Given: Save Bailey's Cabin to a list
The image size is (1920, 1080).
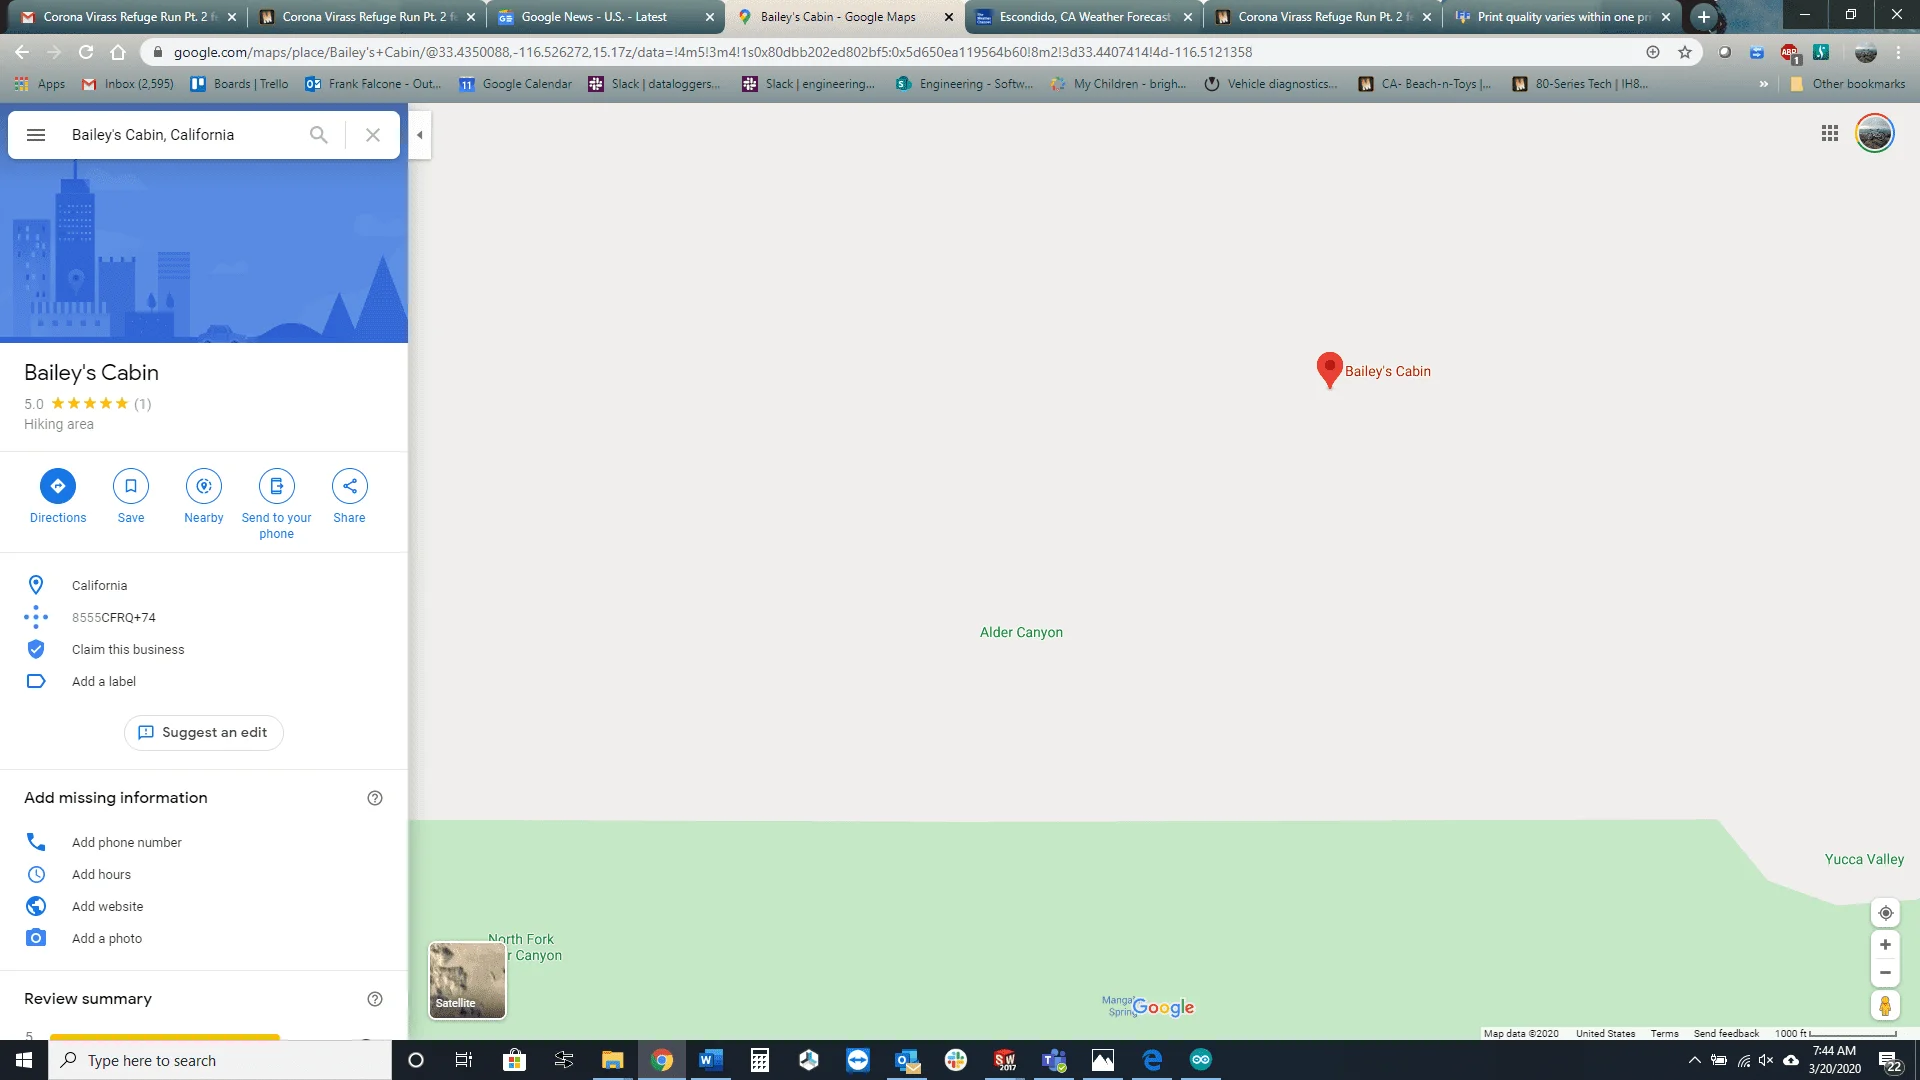Looking at the screenshot, I should pos(131,496).
